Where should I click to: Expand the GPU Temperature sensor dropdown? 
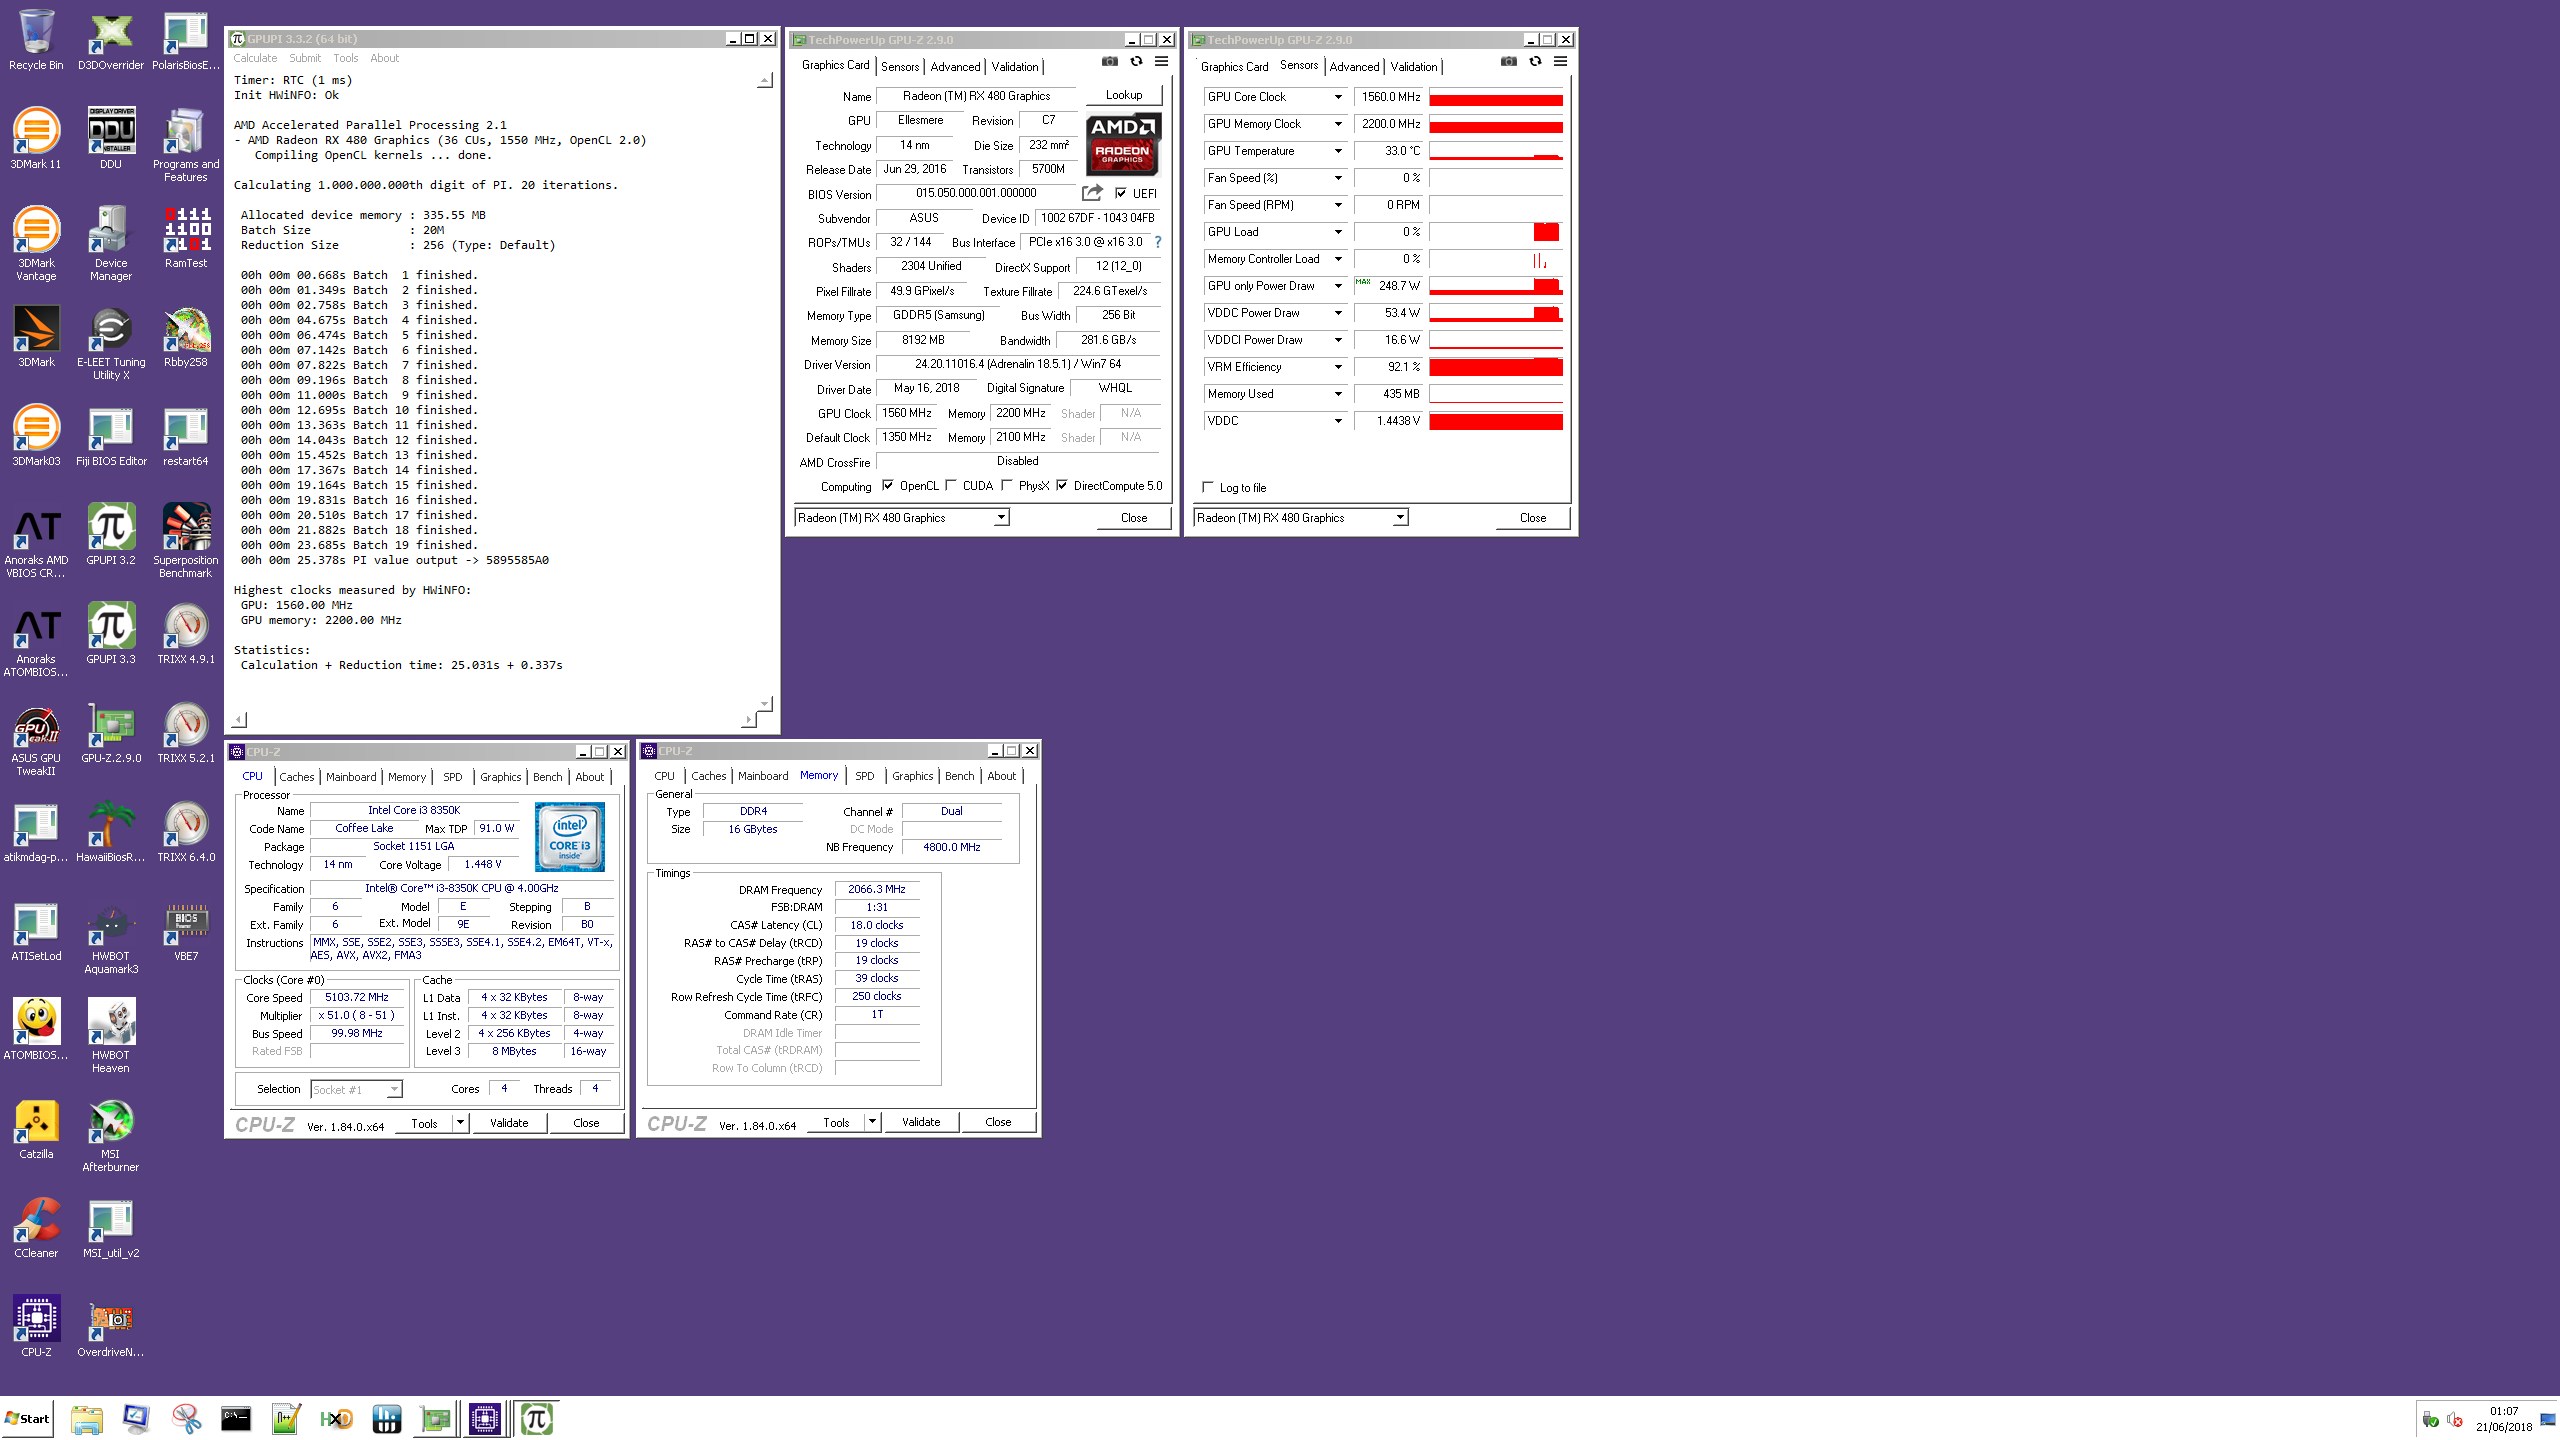coord(1338,151)
